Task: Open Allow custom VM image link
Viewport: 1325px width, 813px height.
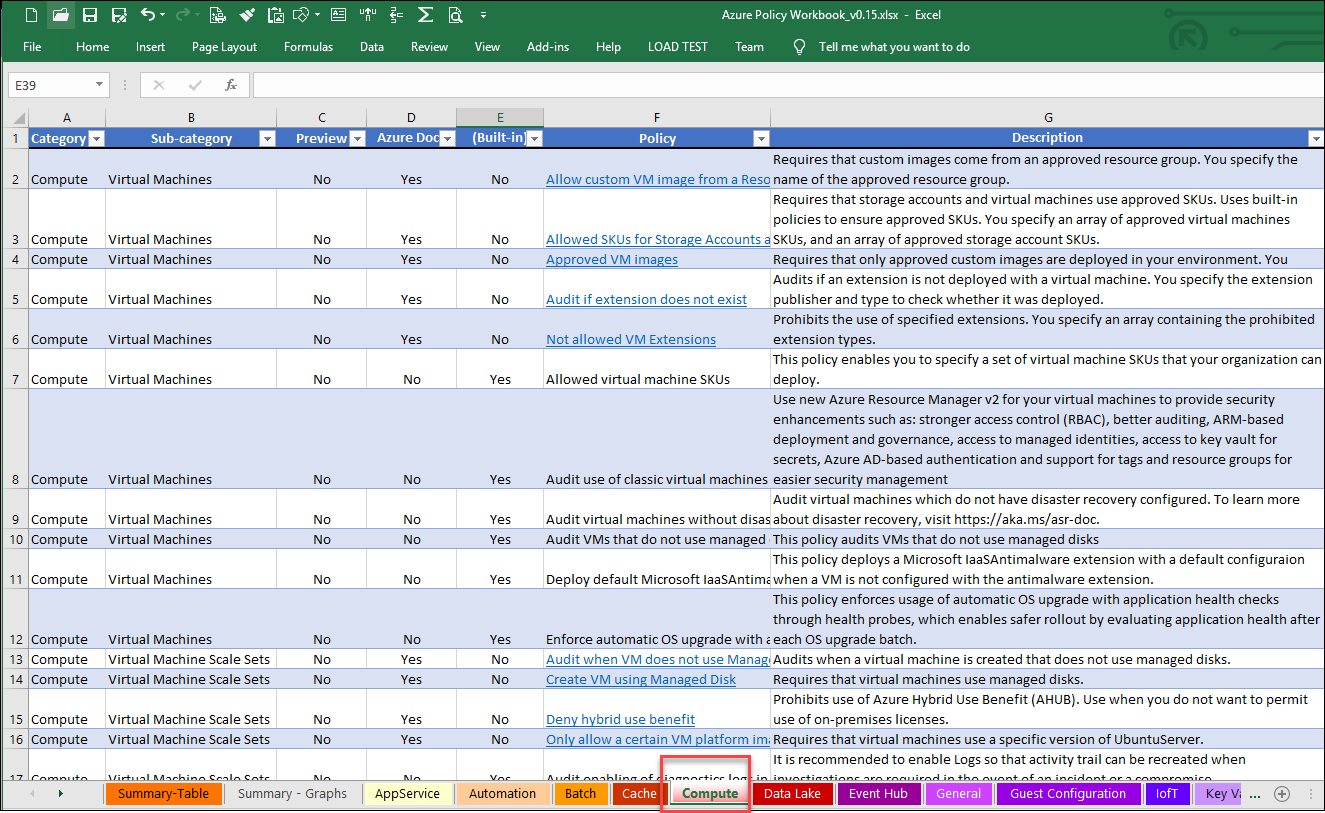Action: click(658, 180)
